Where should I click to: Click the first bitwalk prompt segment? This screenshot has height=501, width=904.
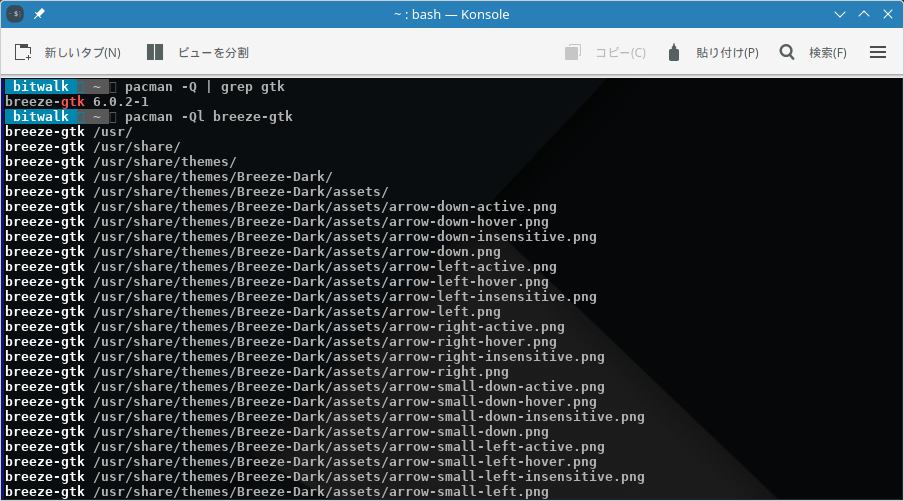[40, 86]
